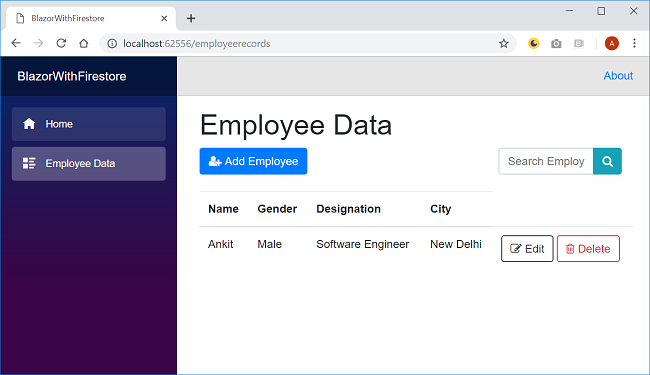
Task: View site information icon in address bar
Action: click(x=112, y=44)
